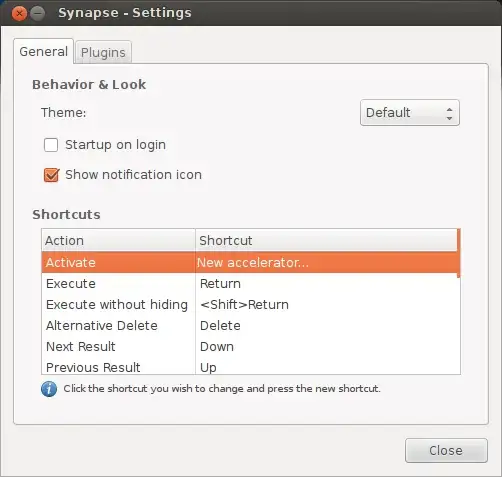This screenshot has width=502, height=477.
Task: Select Previous Result action
Action: (93, 367)
